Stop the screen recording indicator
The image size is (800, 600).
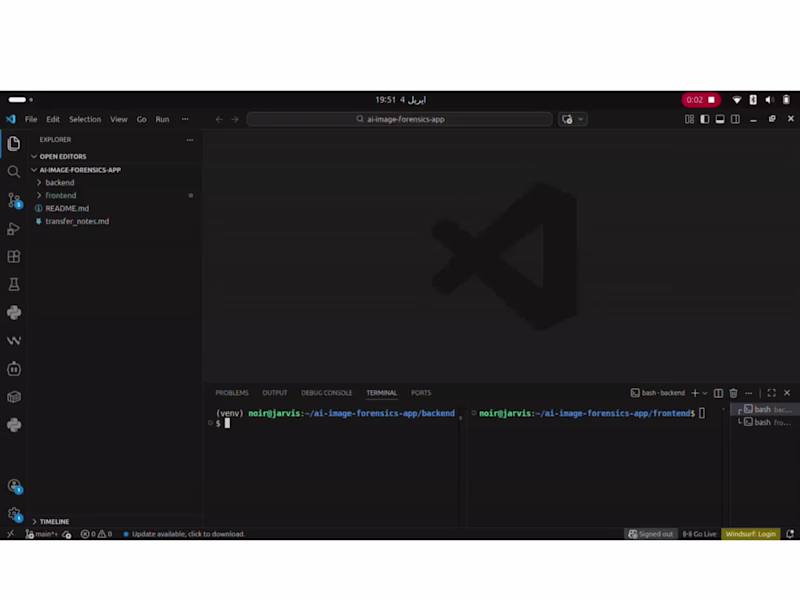click(701, 99)
